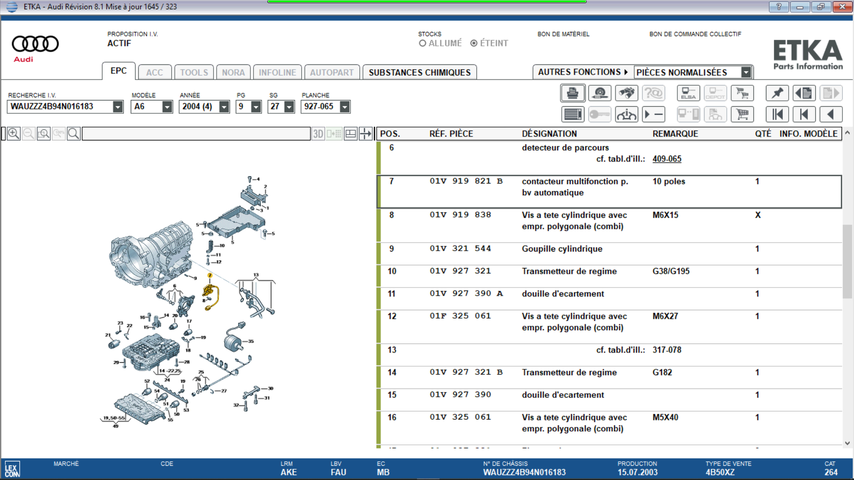Click the printer icon in the toolbar
This screenshot has height=480, width=854.
coord(572,93)
